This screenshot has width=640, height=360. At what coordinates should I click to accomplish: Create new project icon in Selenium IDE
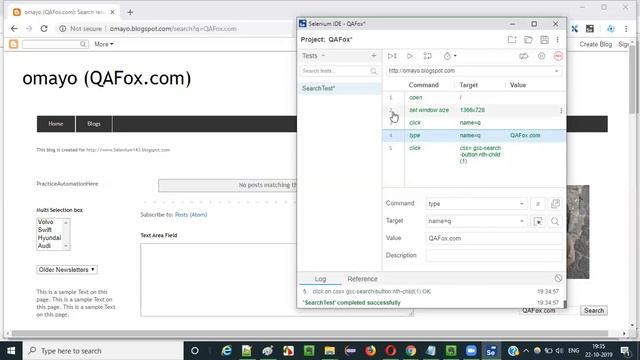pos(512,40)
